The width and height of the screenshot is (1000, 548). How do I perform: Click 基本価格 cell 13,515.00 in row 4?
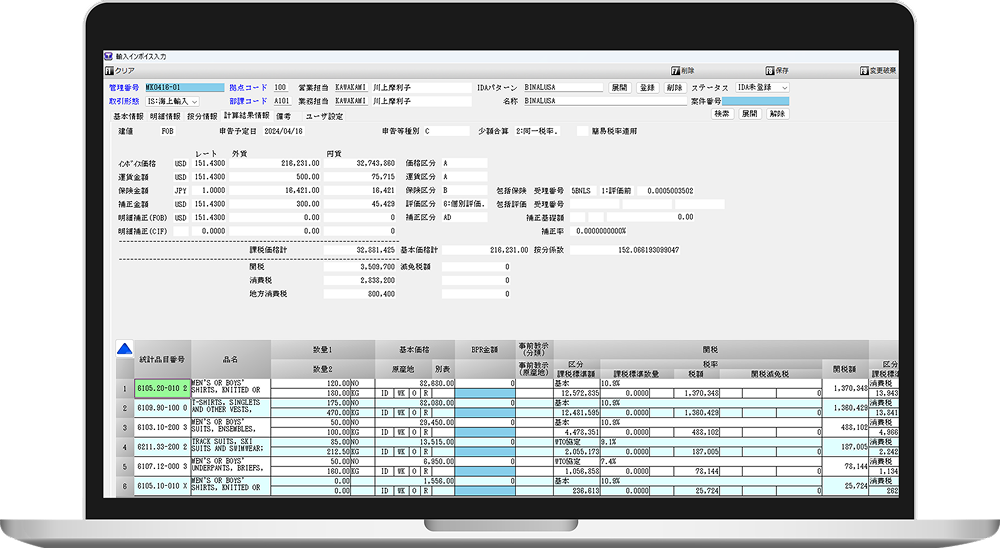[x=415, y=441]
